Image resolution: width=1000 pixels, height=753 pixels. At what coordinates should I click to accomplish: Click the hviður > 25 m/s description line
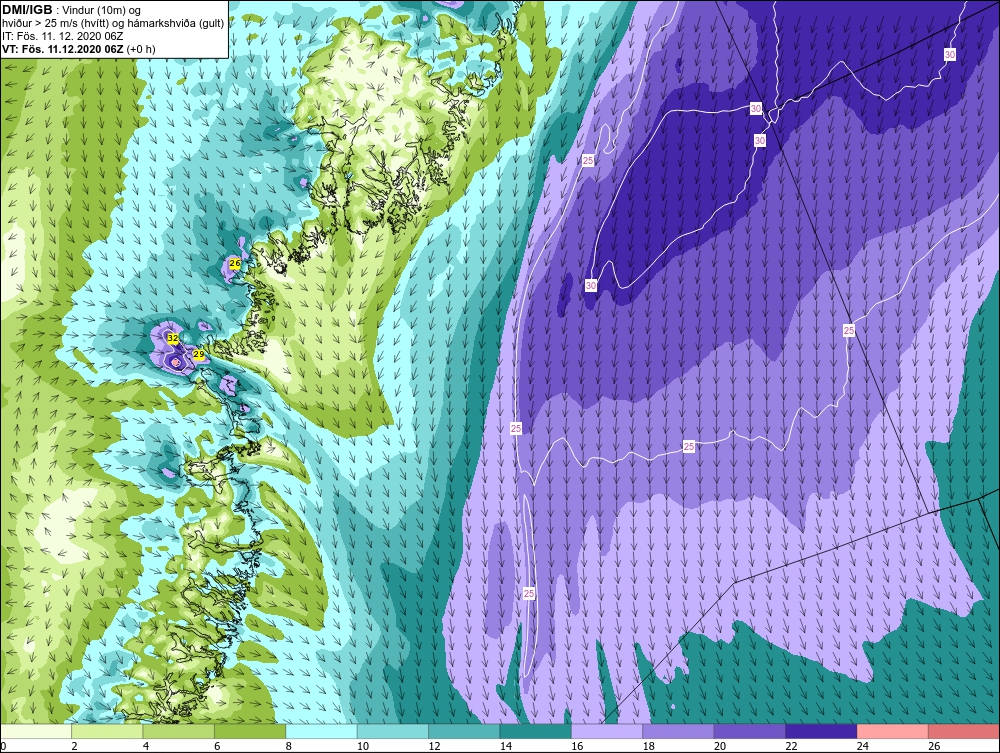[x=113, y=24]
